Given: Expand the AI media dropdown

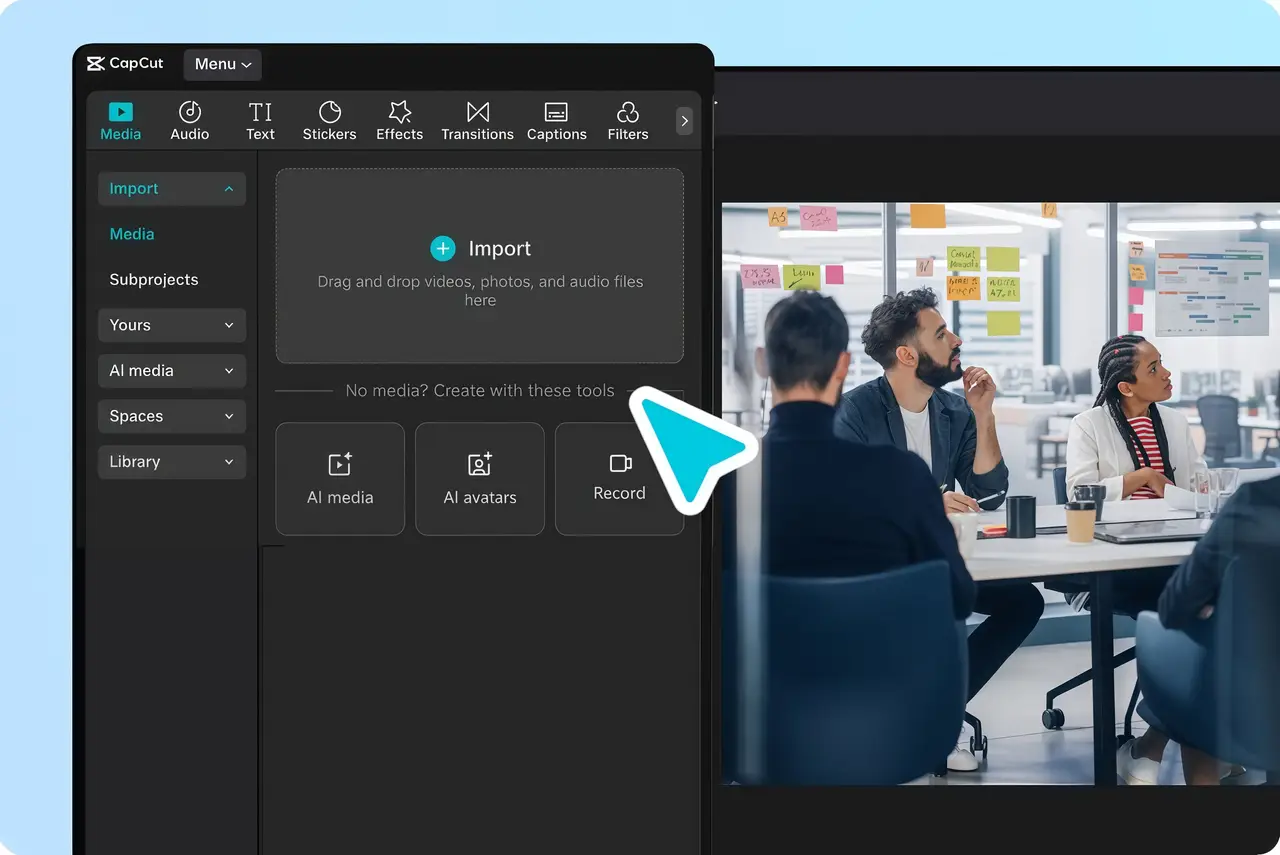Looking at the screenshot, I should tap(171, 371).
